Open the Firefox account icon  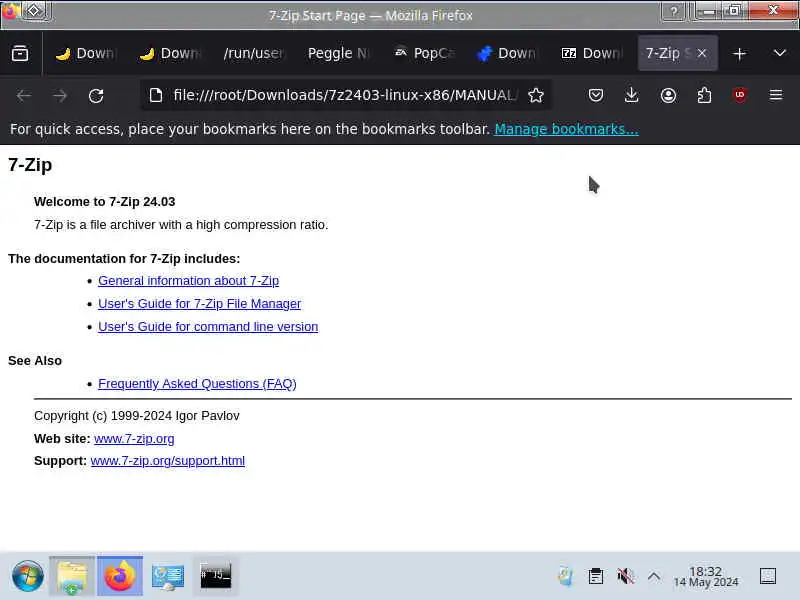pyautogui.click(x=668, y=95)
